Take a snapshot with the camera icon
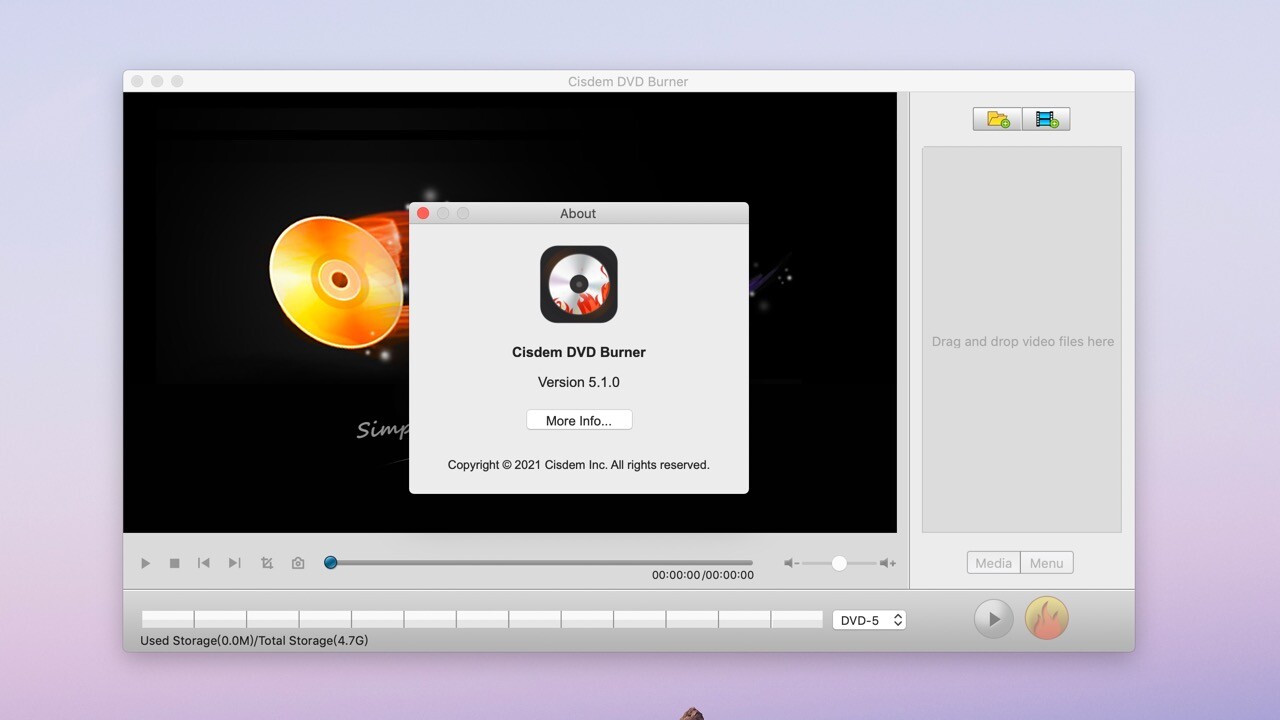Screen dimensions: 1280x720 pyautogui.click(x=297, y=563)
